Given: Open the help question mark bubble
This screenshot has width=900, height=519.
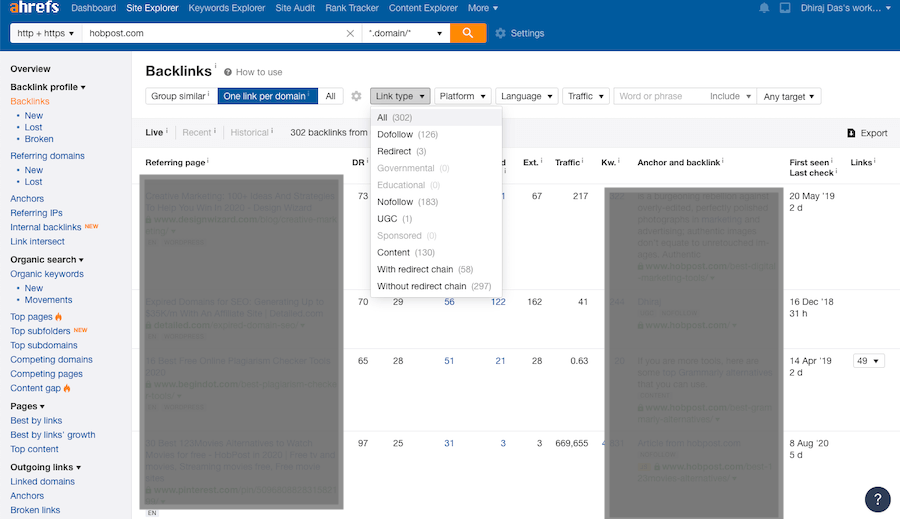Looking at the screenshot, I should point(877,499).
